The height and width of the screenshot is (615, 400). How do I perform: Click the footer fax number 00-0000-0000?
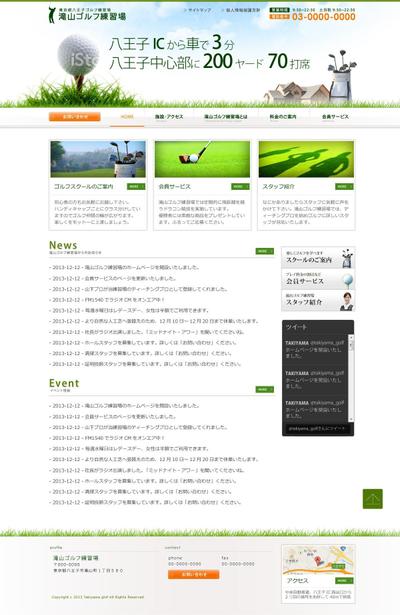coord(238,564)
